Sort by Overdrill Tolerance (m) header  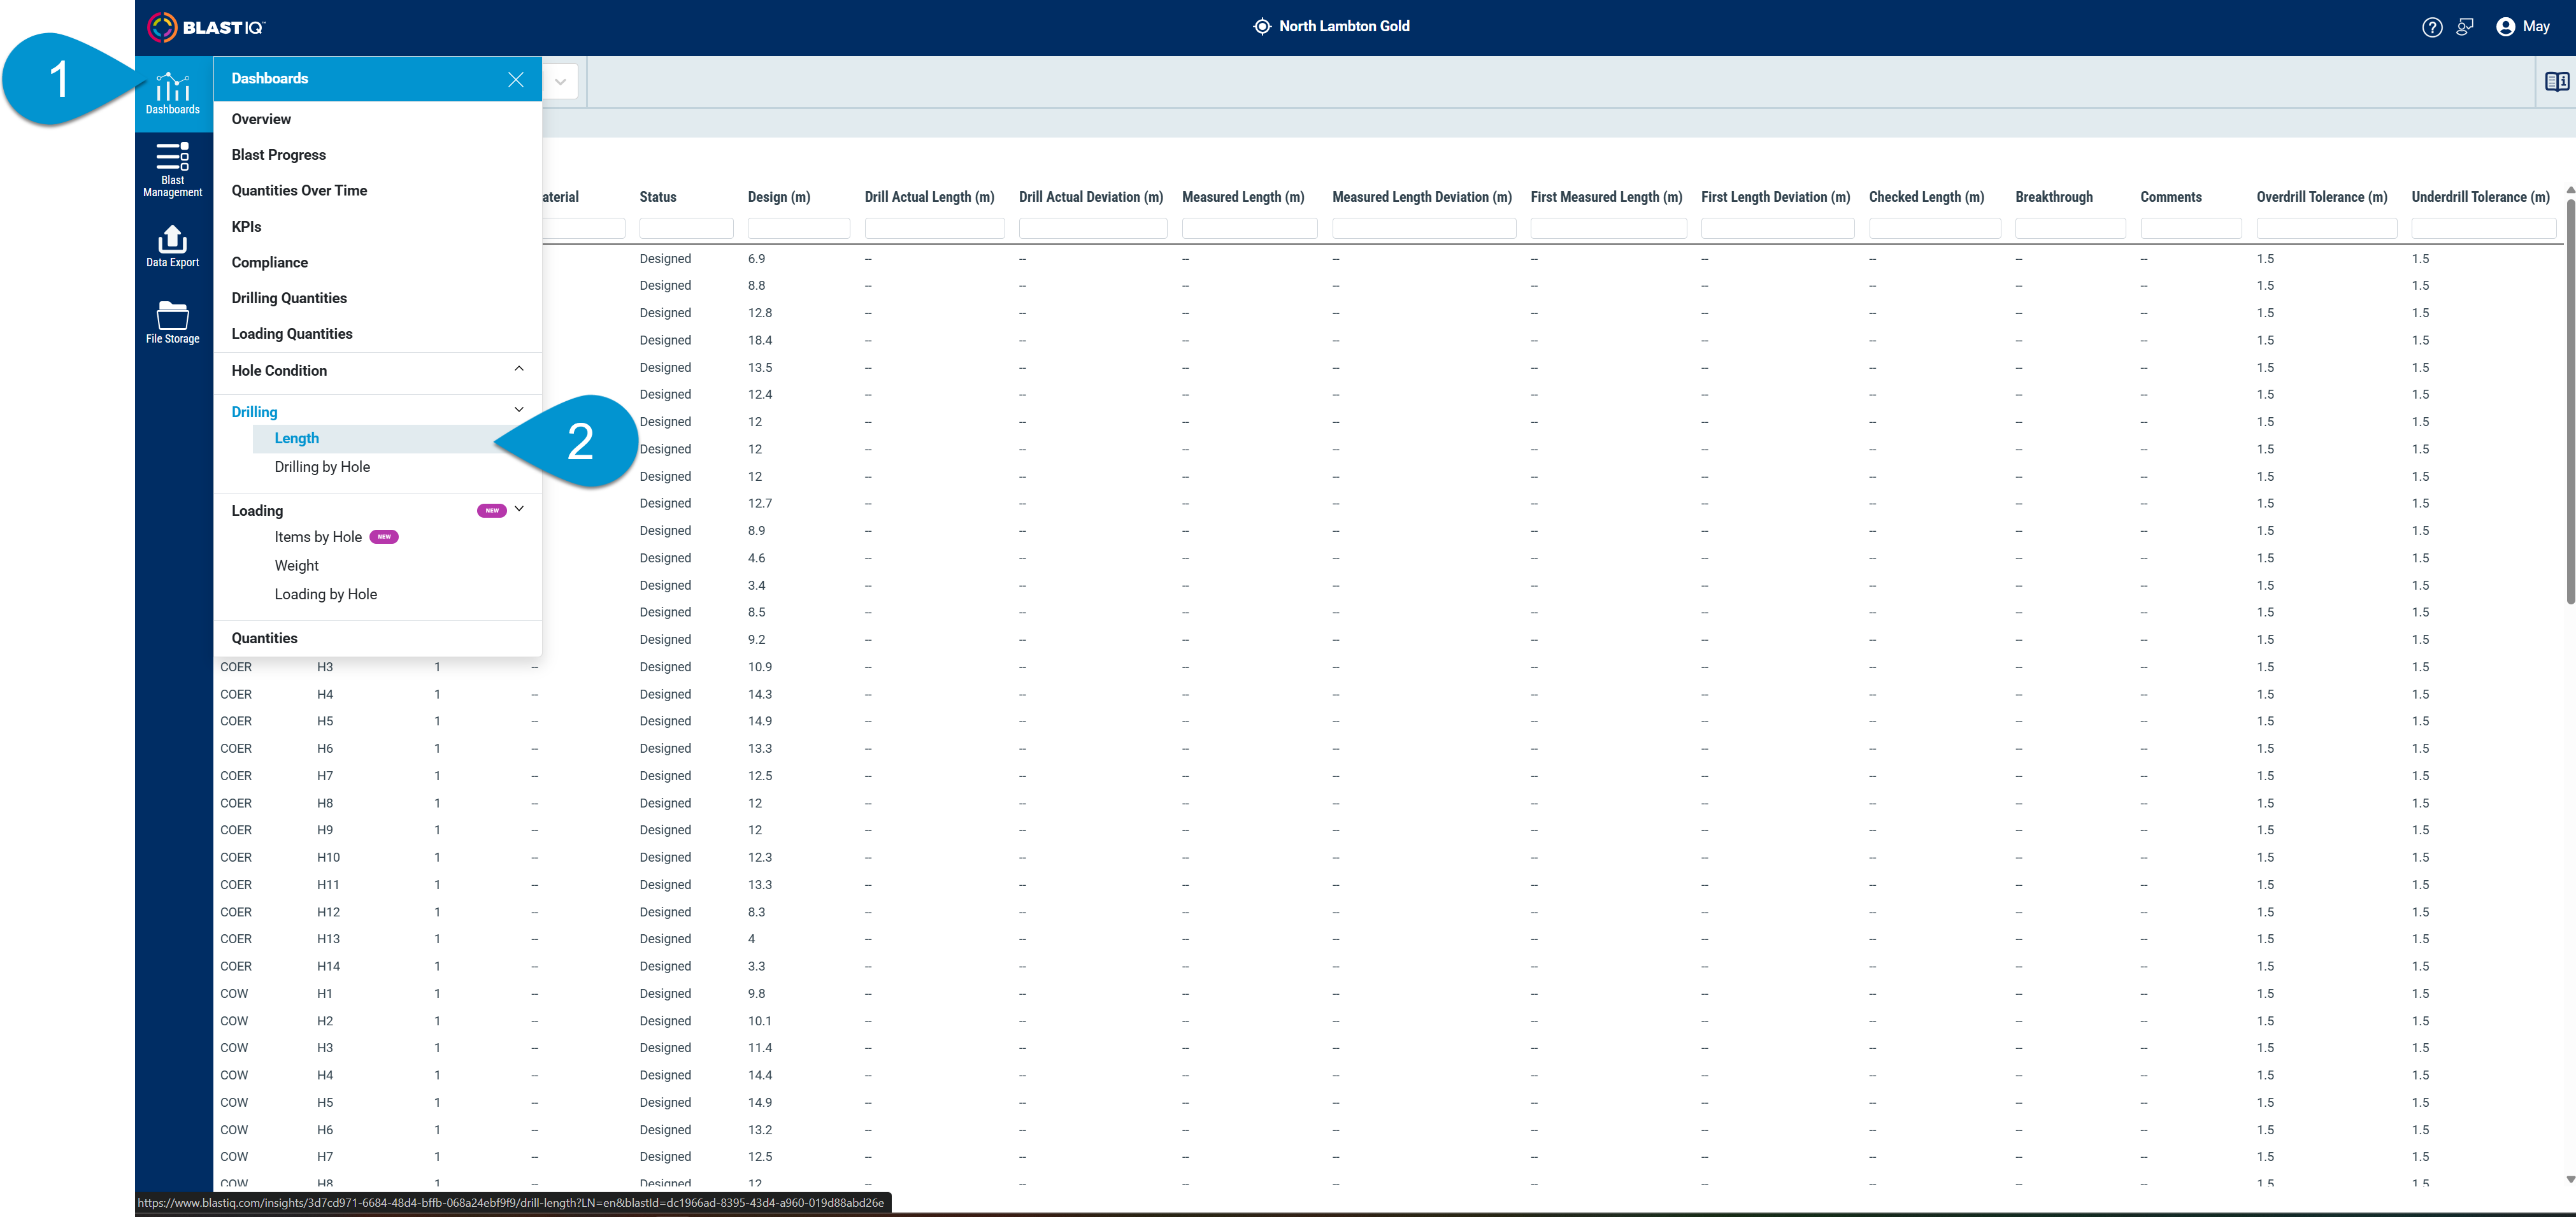click(x=2321, y=197)
